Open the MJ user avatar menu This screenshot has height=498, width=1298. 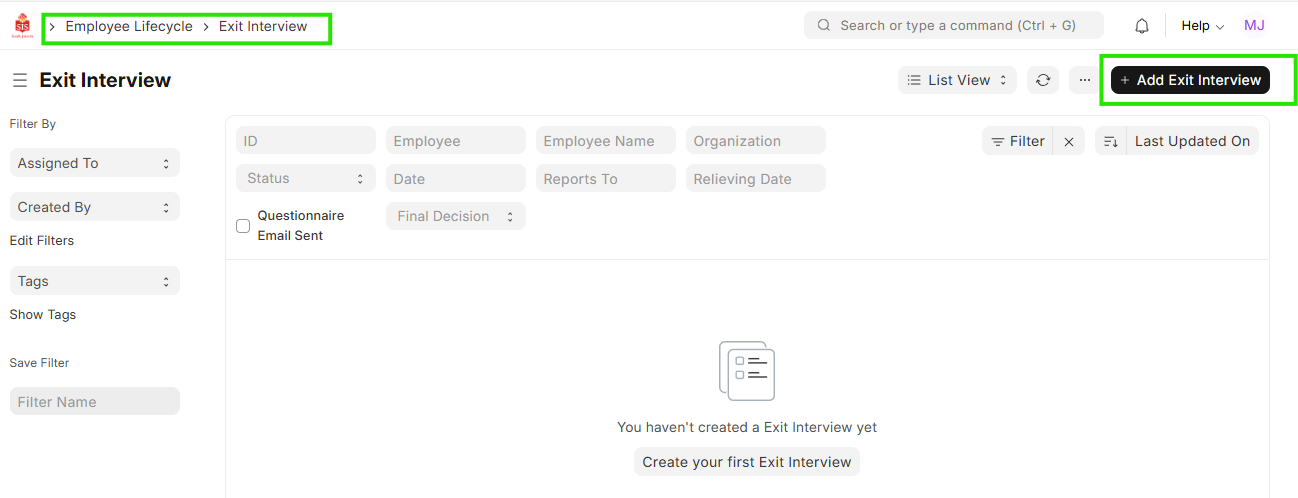coord(1254,26)
